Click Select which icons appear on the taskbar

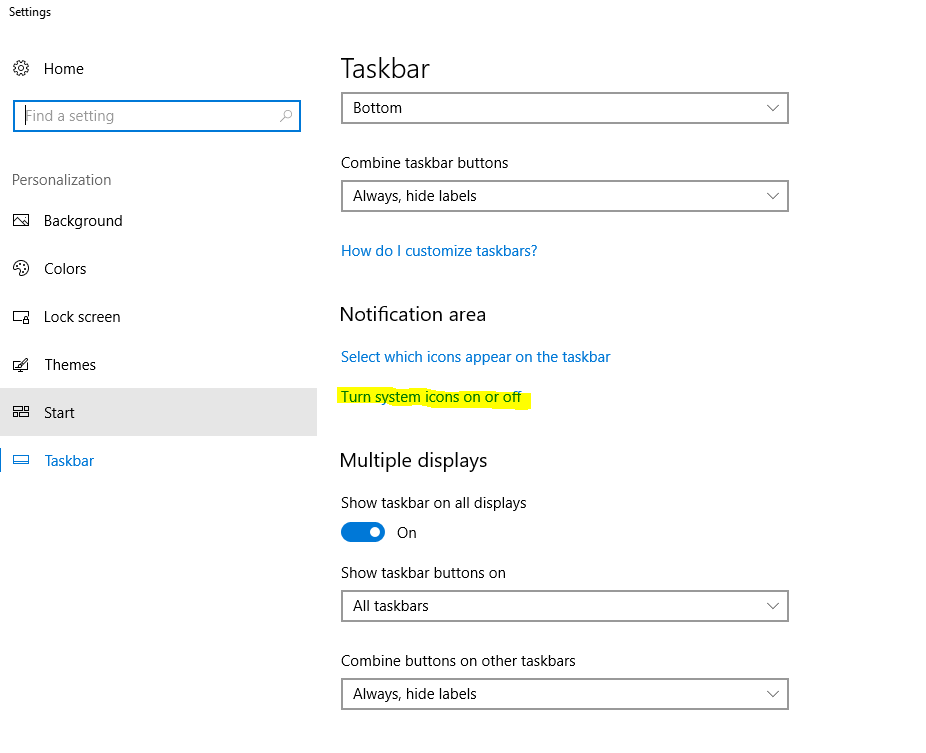[x=475, y=356]
